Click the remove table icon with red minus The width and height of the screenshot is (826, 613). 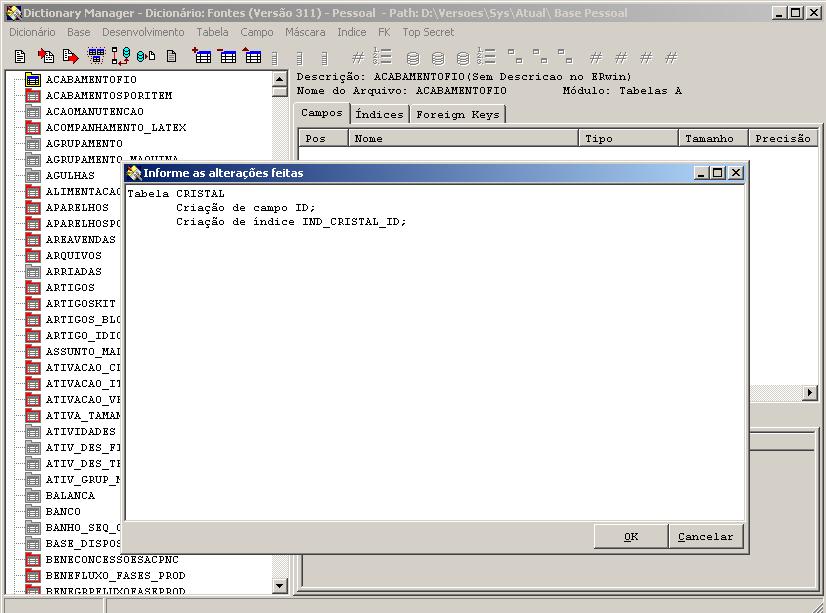pos(228,57)
